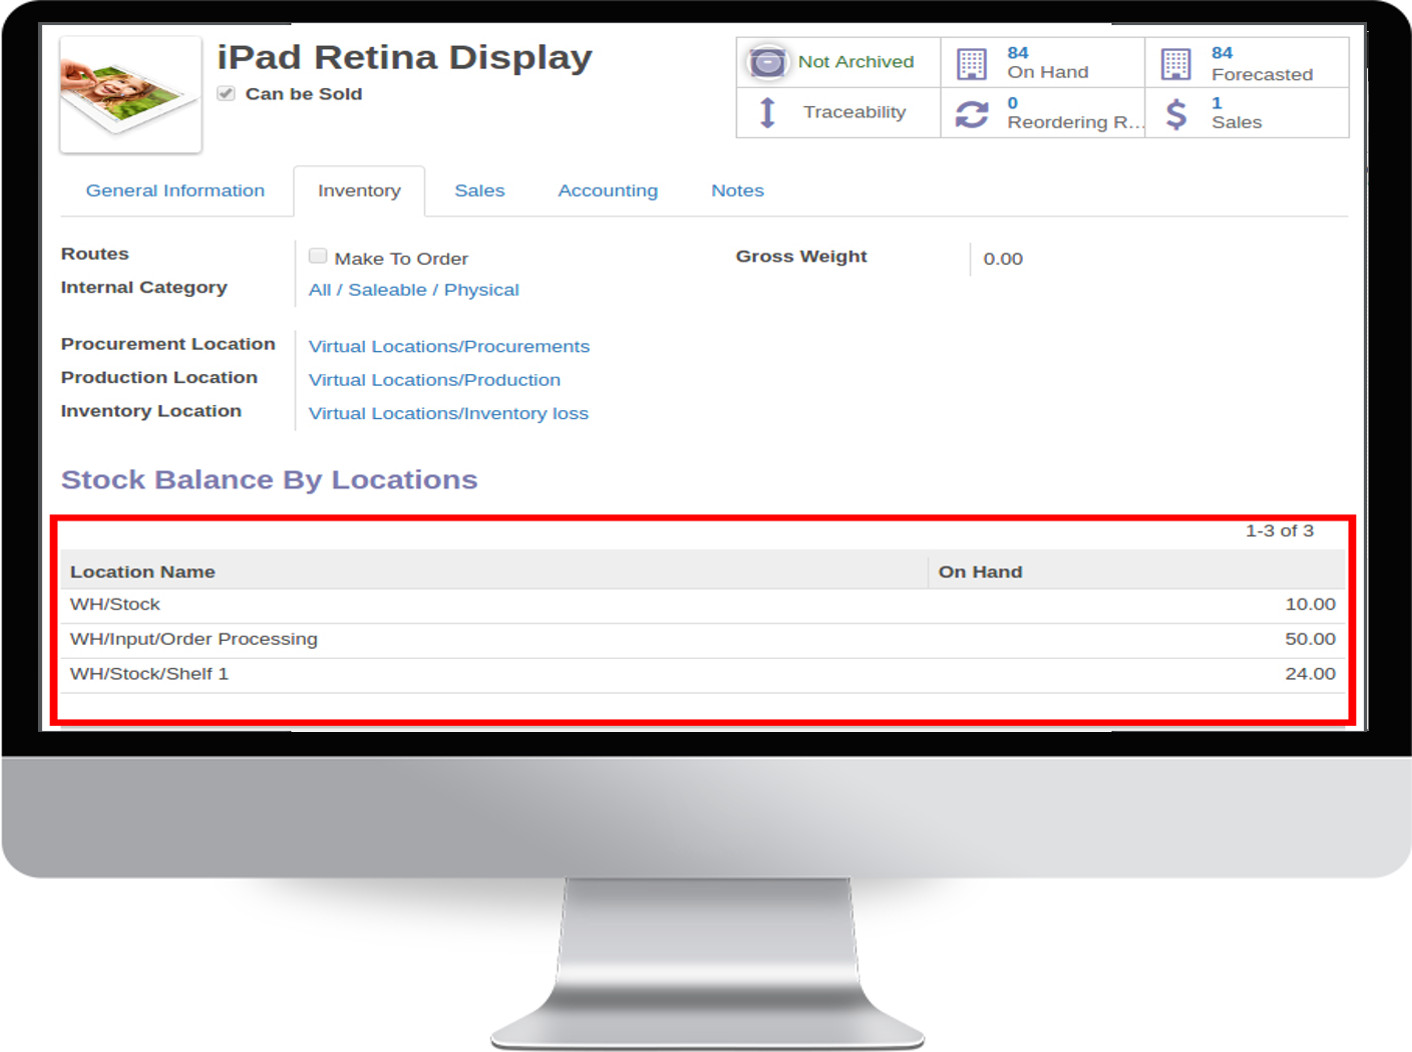Open the iPad product image thumbnail
This screenshot has height=1052, width=1412.
(x=131, y=95)
